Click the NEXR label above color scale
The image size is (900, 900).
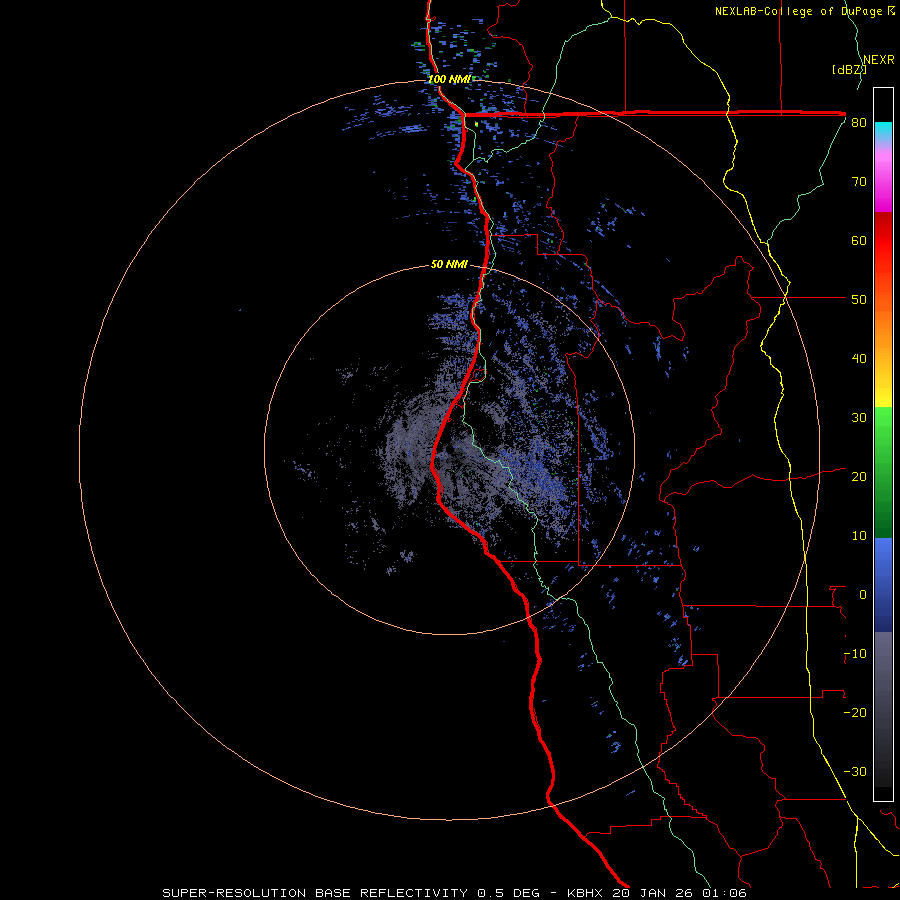click(x=879, y=60)
